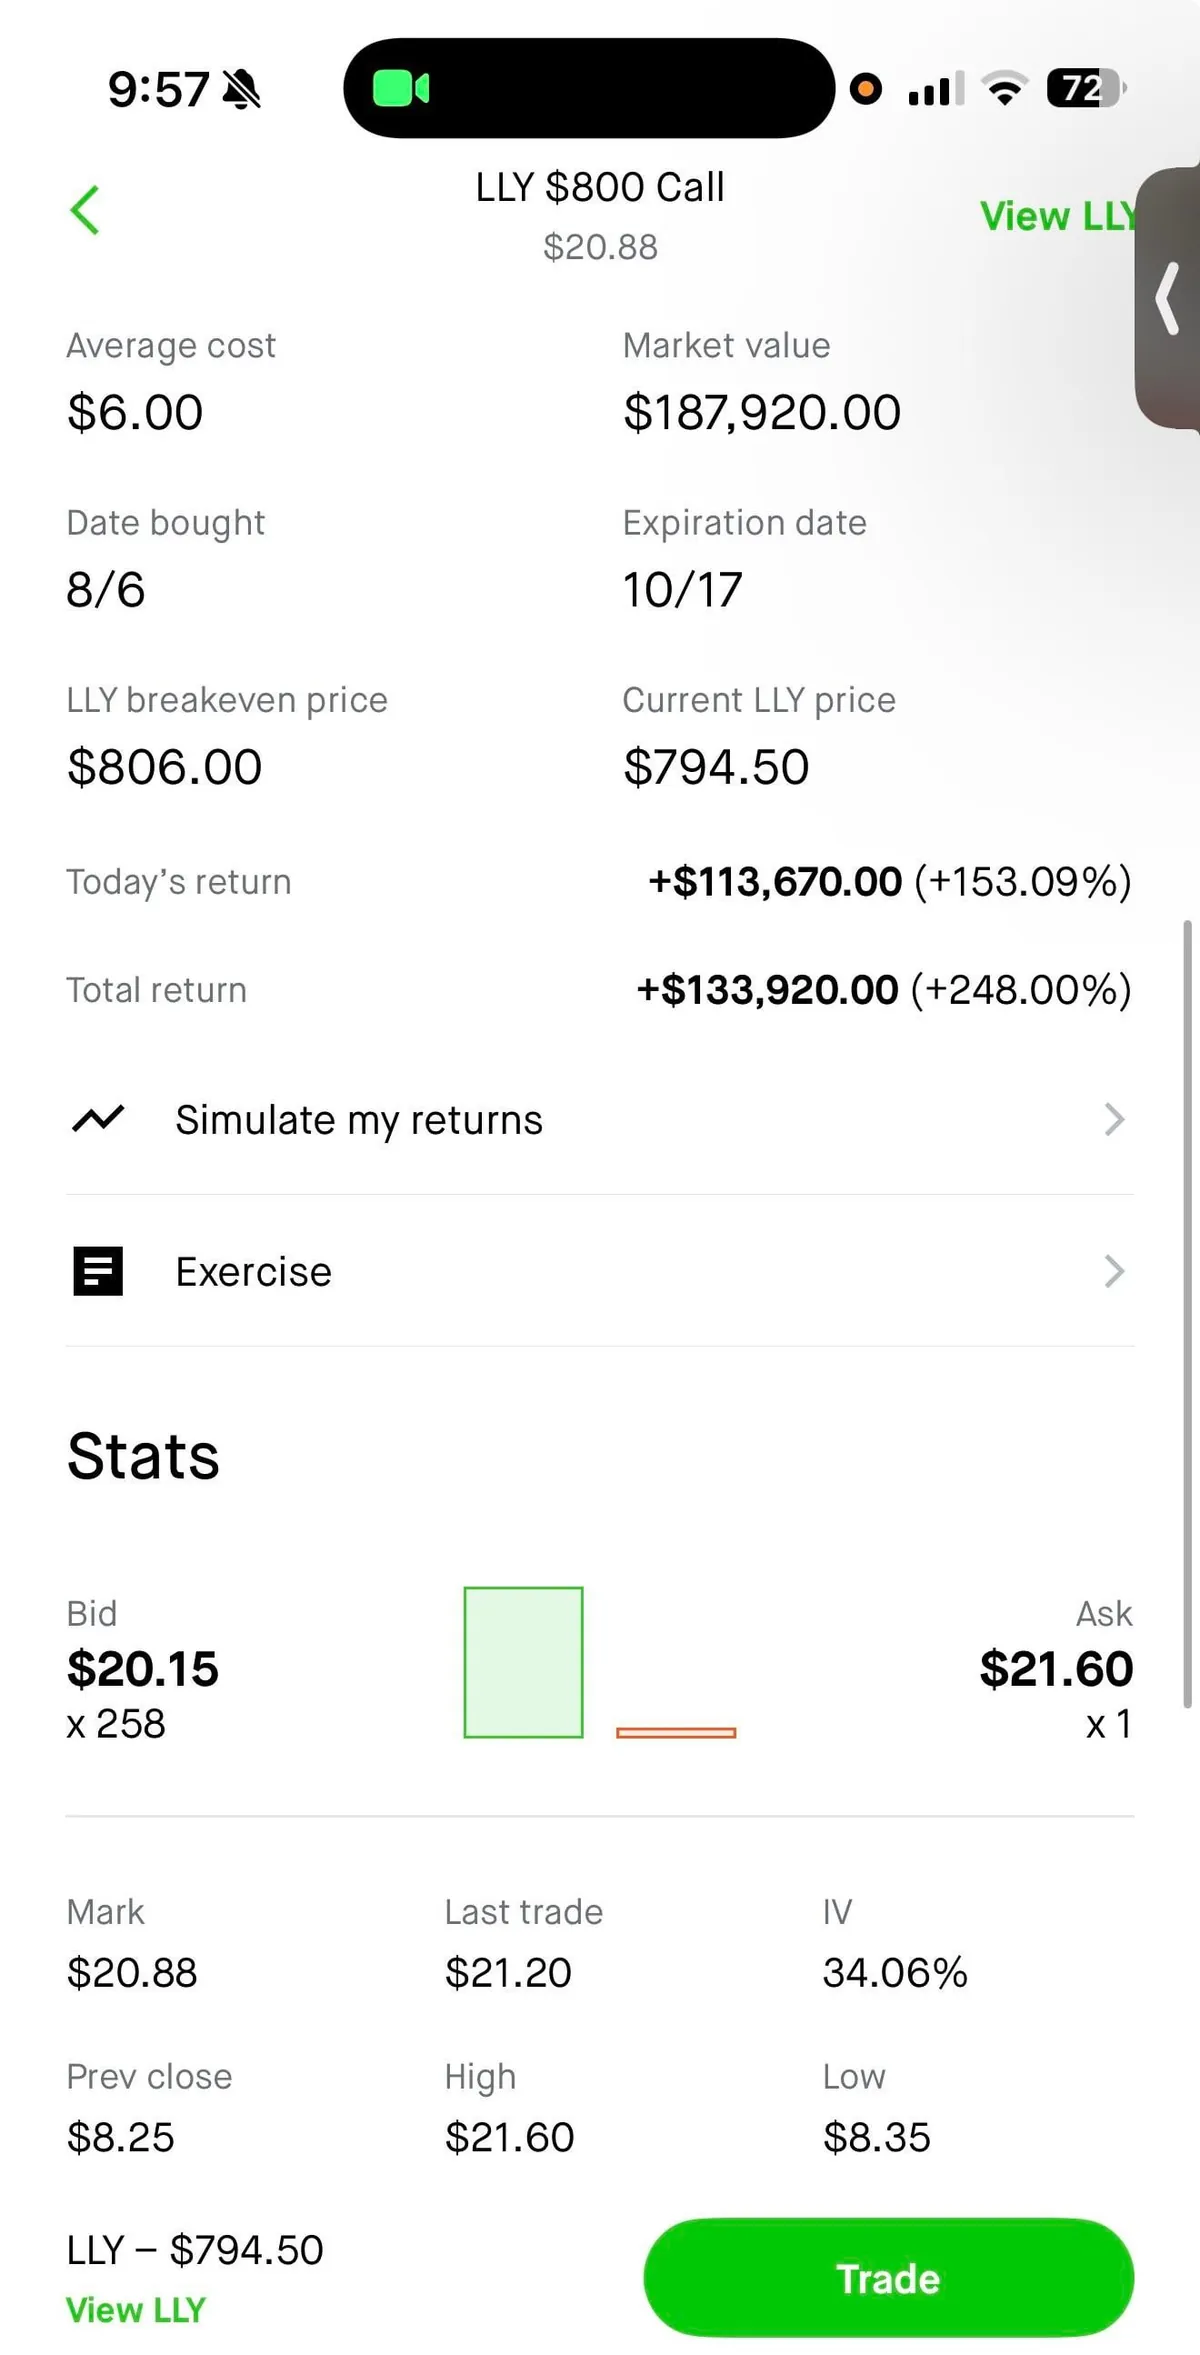Tap the Exercise document icon
1200x2355 pixels.
click(98, 1271)
